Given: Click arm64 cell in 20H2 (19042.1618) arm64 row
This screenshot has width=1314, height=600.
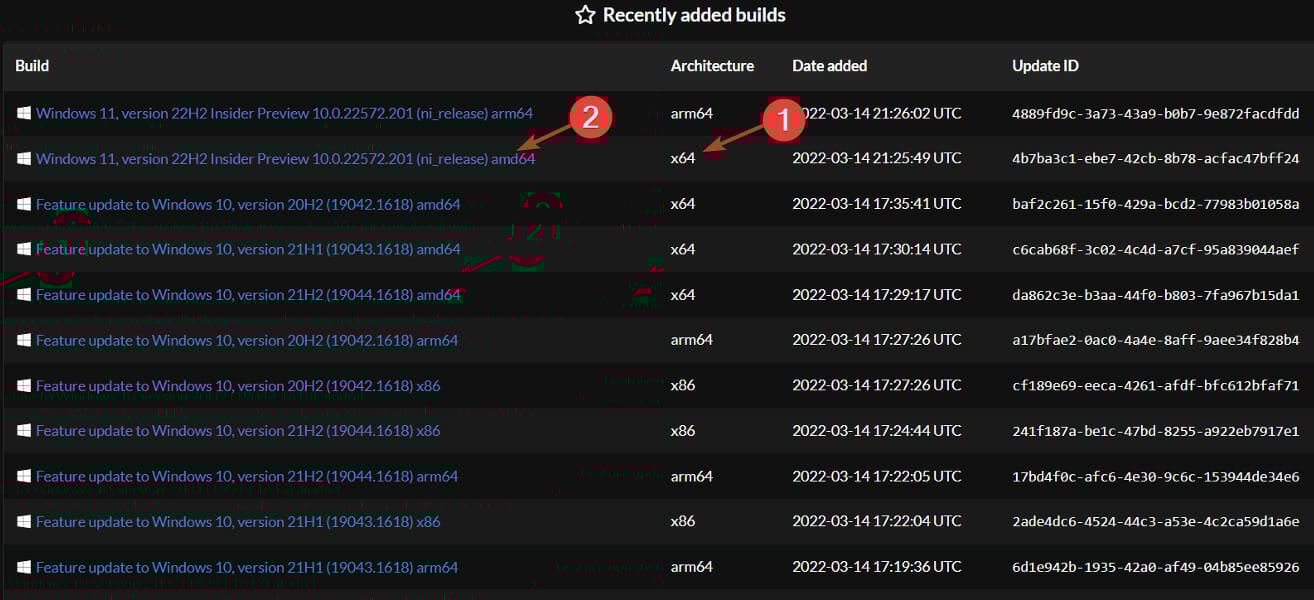Looking at the screenshot, I should [x=692, y=340].
